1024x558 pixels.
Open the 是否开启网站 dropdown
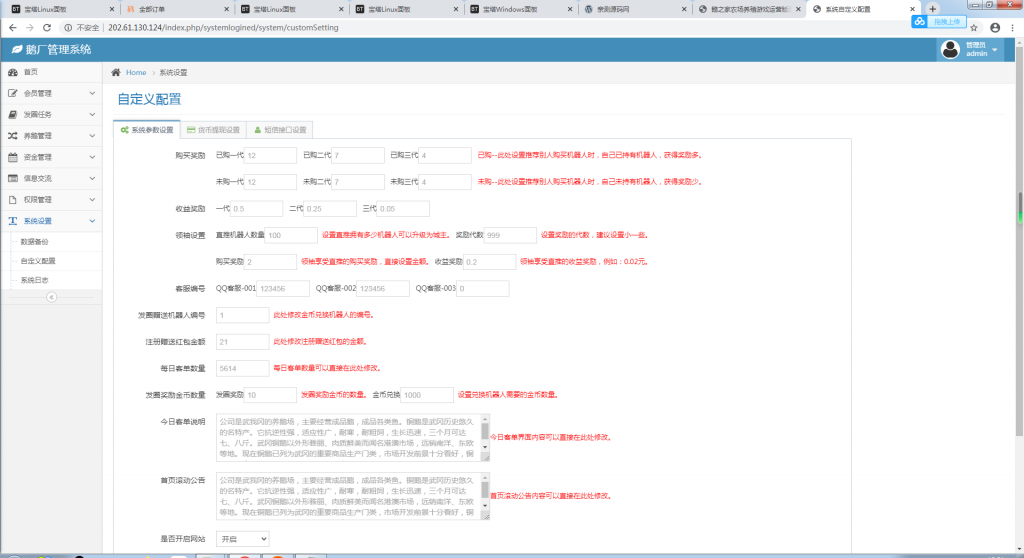(x=242, y=539)
